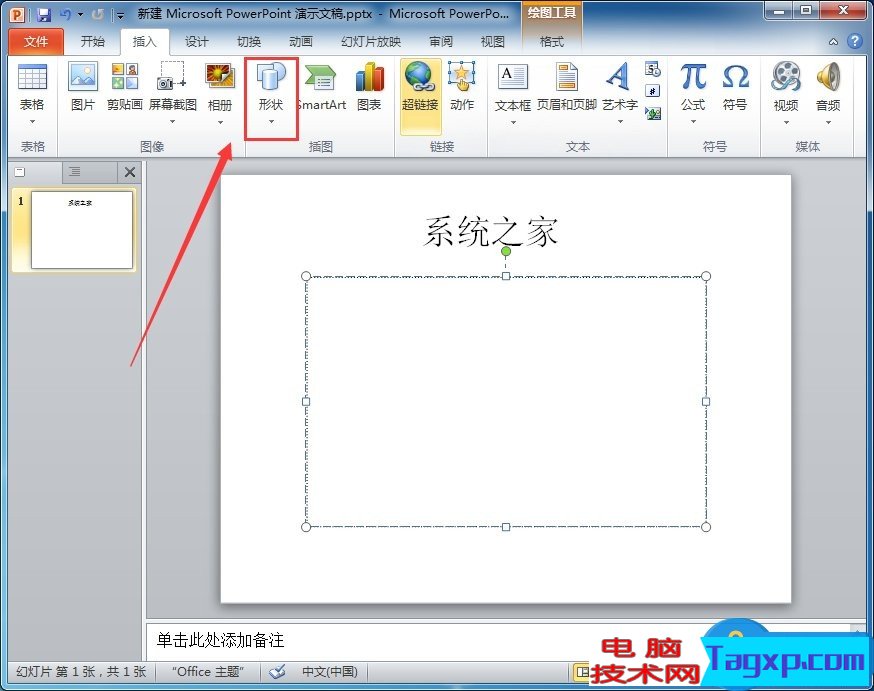Click the 文本框 text box icon

pyautogui.click(x=513, y=77)
